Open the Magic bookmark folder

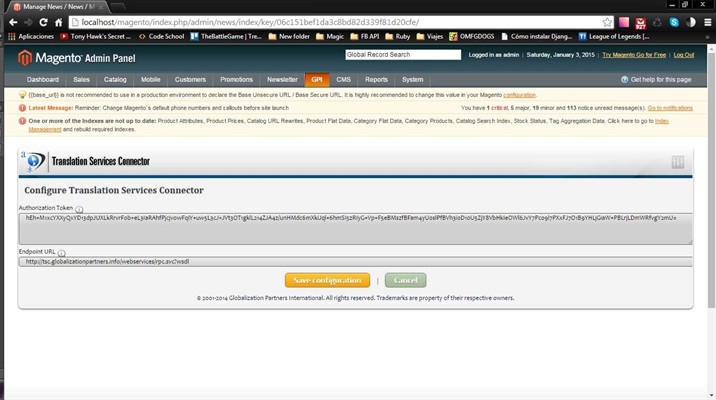(330, 36)
